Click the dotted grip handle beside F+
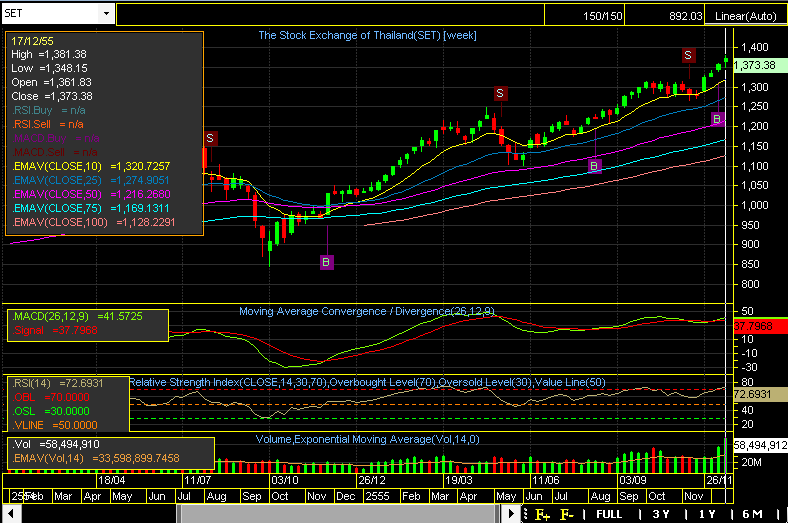788x523 pixels. click(526, 514)
